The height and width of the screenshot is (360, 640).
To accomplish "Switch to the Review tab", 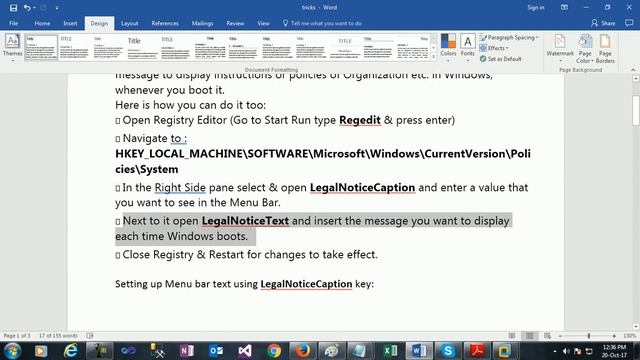I will [235, 23].
